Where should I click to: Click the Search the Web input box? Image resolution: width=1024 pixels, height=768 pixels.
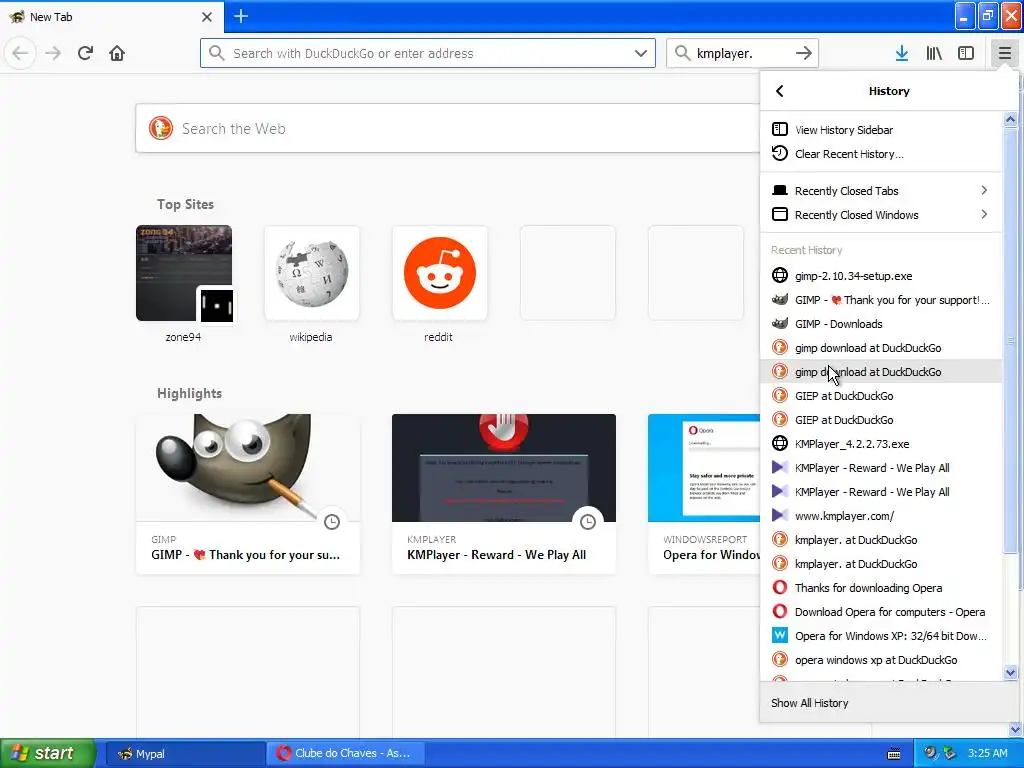447,129
